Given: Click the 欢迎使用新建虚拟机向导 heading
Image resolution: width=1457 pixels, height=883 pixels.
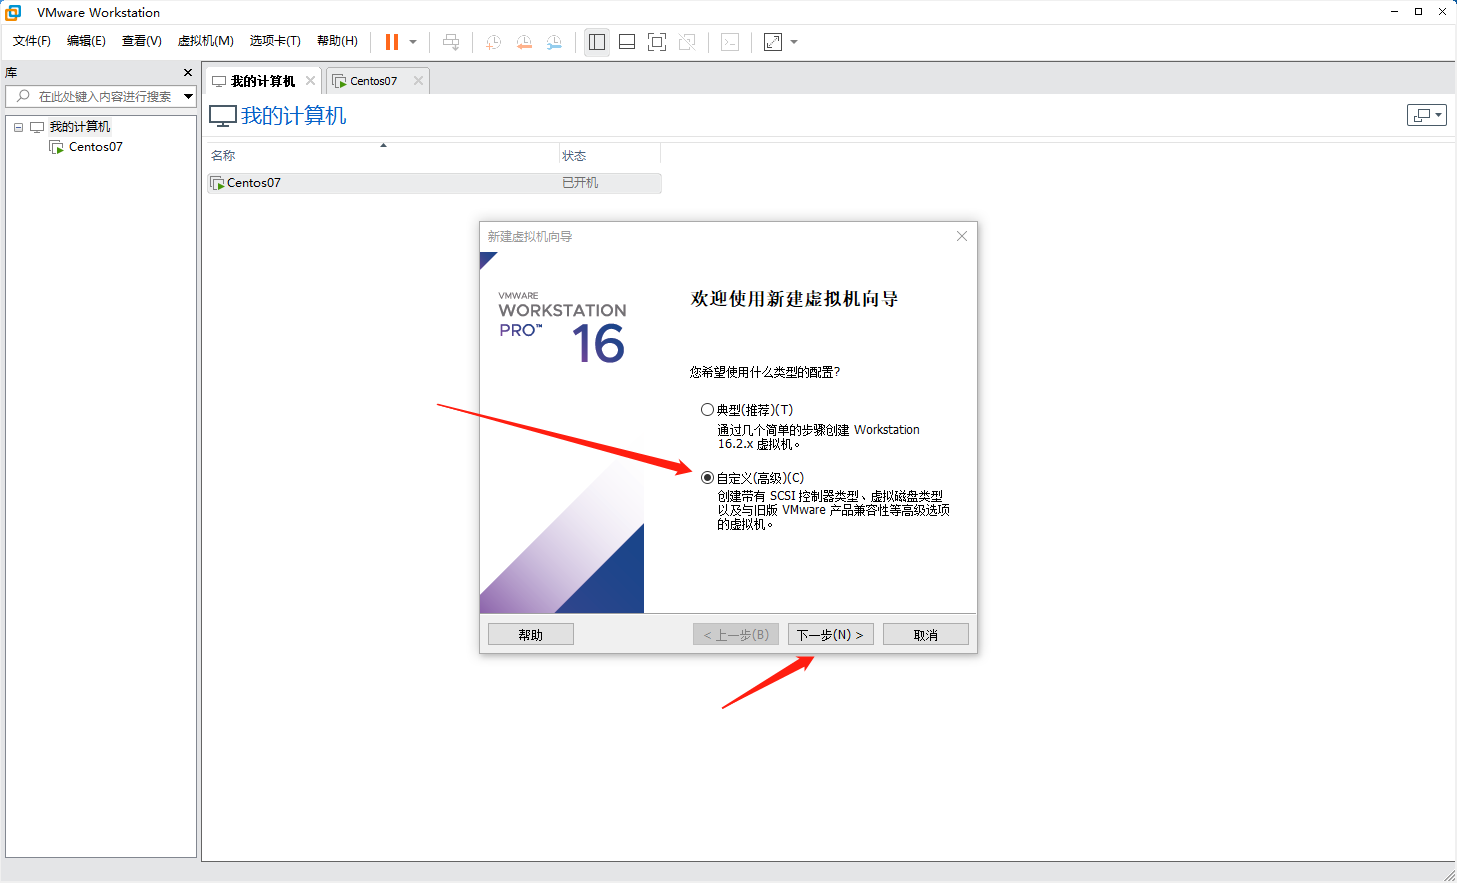Looking at the screenshot, I should pyautogui.click(x=795, y=299).
